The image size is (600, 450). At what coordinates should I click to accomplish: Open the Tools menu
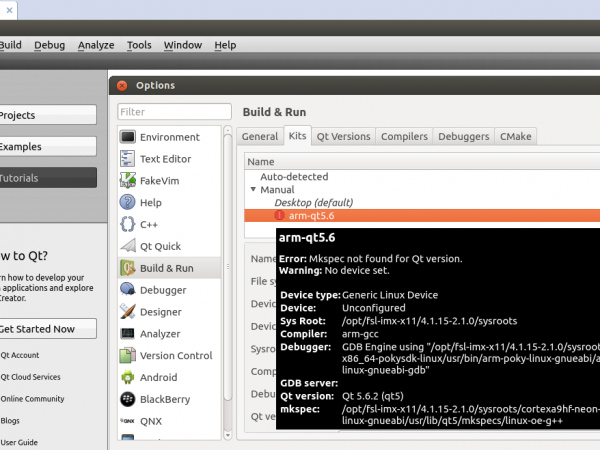(x=139, y=45)
